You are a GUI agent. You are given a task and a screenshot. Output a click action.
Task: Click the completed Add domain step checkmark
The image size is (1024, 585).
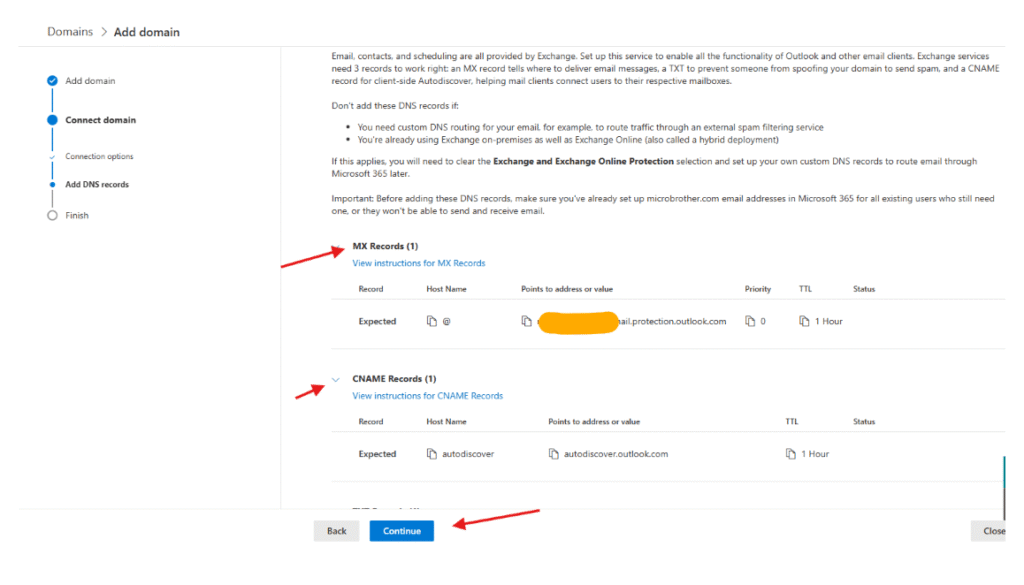point(52,81)
